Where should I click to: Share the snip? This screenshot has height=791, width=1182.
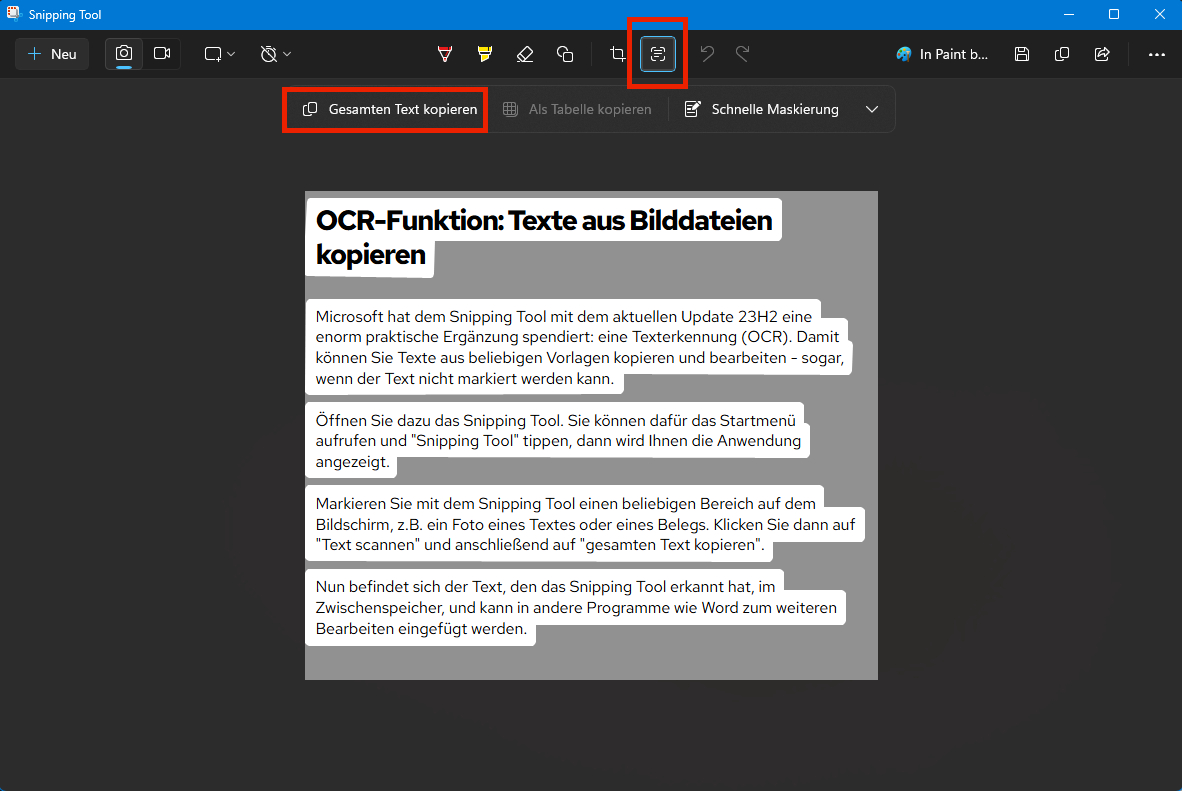tap(1101, 54)
